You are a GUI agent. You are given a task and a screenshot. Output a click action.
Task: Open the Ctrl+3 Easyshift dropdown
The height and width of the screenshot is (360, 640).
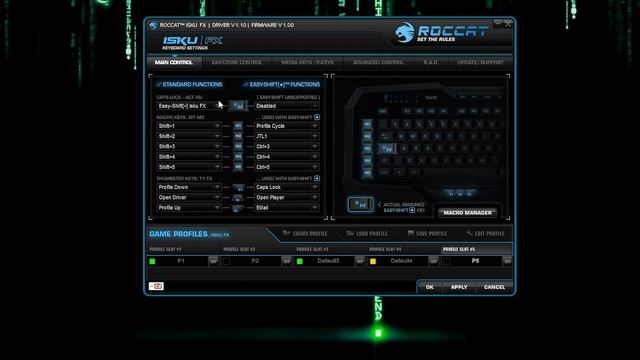tap(287, 147)
